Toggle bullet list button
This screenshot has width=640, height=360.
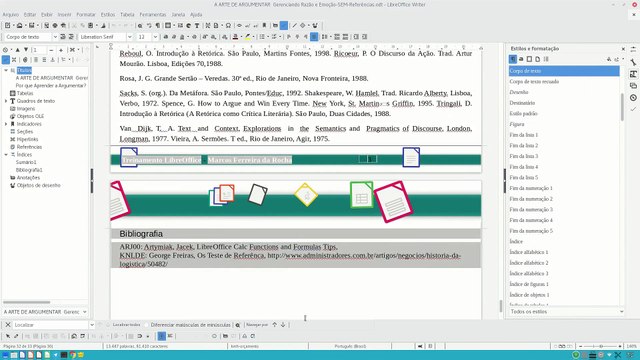(262, 37)
